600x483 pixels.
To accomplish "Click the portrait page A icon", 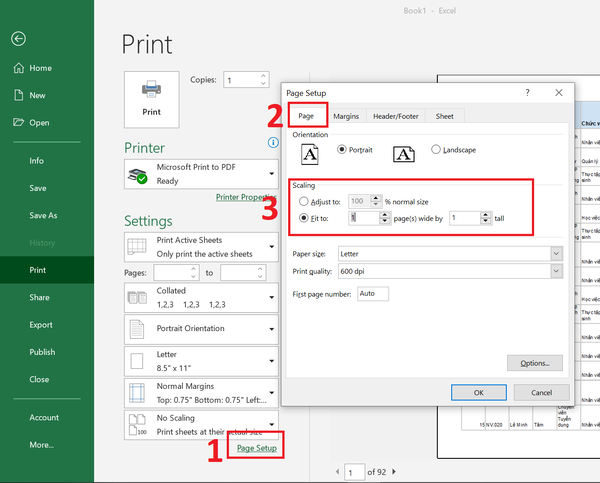I will tap(309, 154).
